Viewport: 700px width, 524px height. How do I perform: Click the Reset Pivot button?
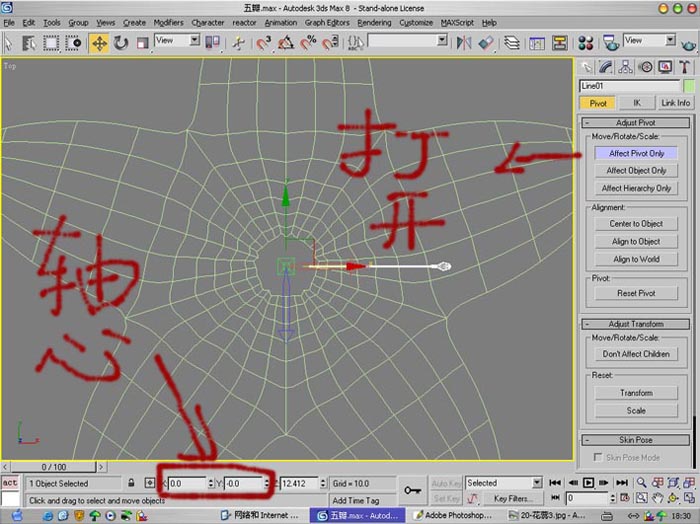tap(636, 293)
